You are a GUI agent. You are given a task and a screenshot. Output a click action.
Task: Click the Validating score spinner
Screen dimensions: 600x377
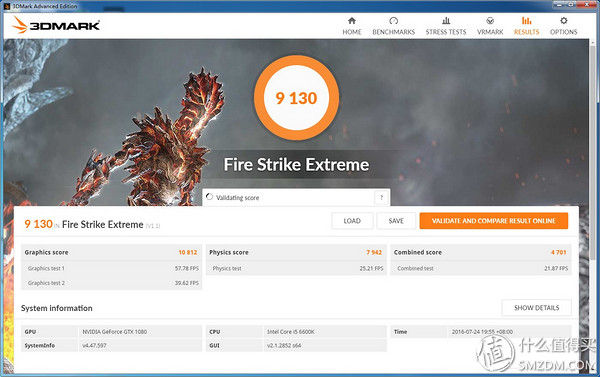(x=209, y=197)
